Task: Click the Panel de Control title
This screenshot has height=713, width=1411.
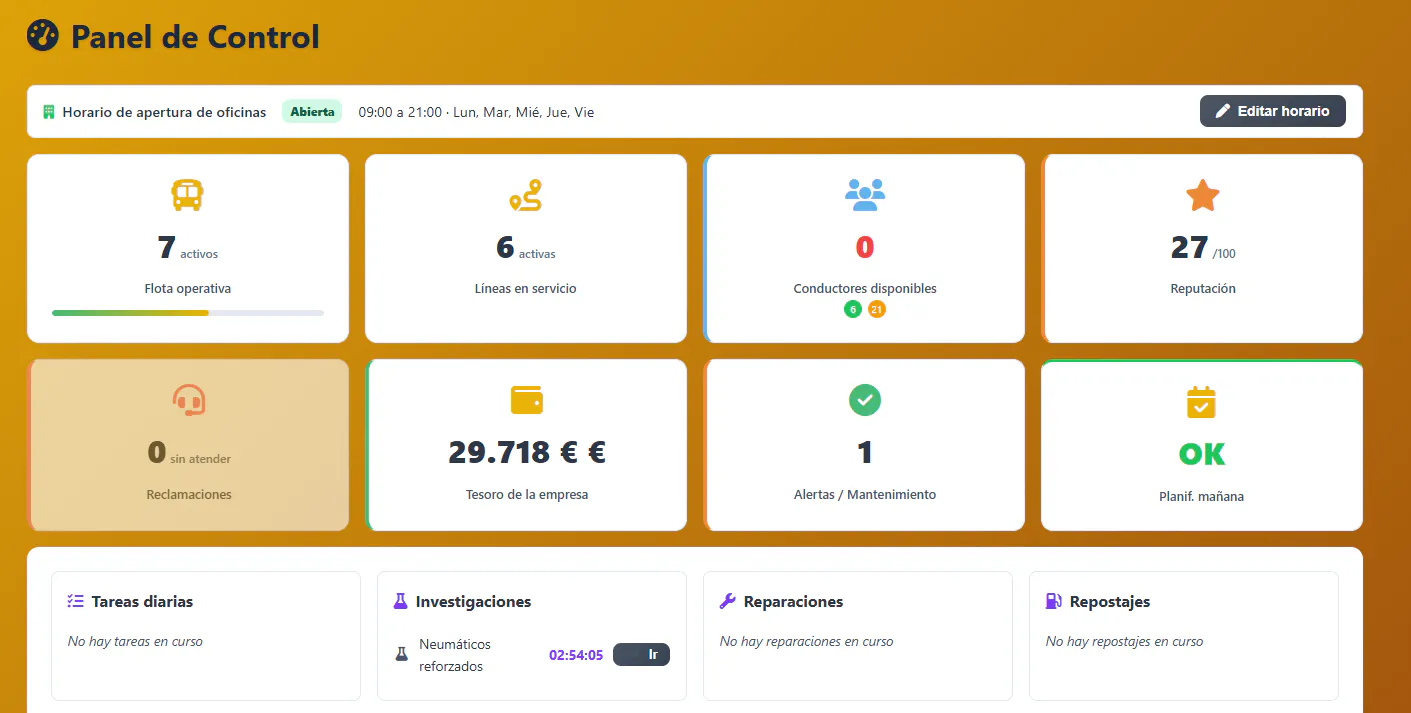Action: 195,37
